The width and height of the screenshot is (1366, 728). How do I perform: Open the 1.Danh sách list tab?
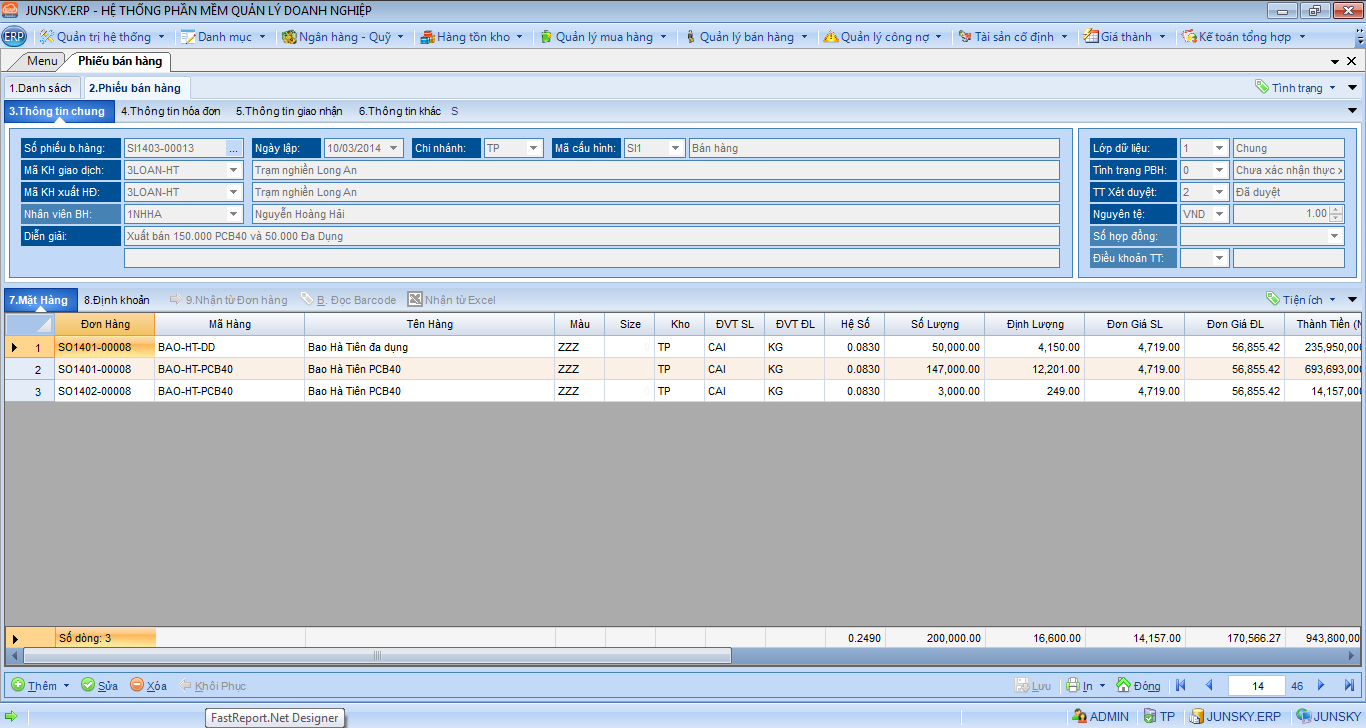(41, 88)
